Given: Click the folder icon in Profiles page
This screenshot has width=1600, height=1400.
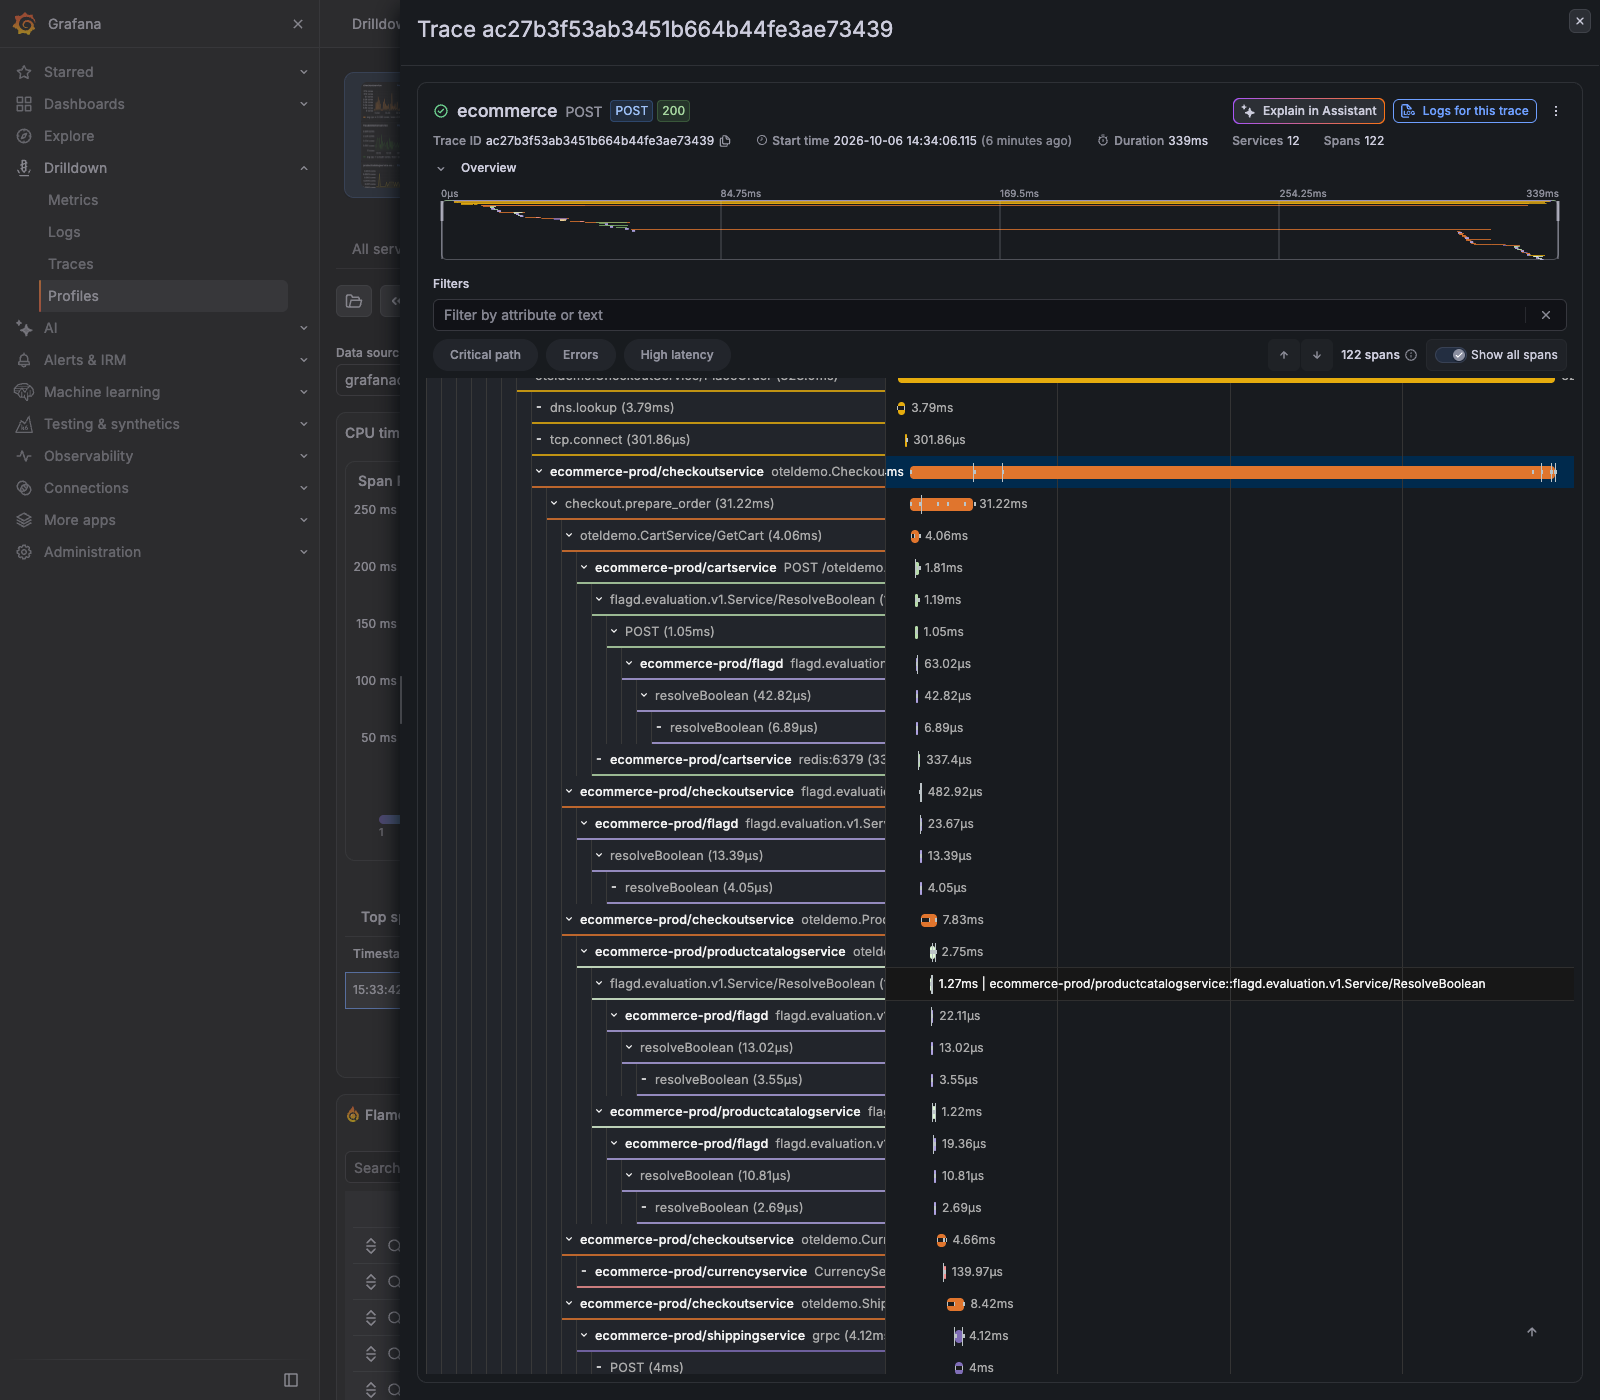Looking at the screenshot, I should click(354, 301).
